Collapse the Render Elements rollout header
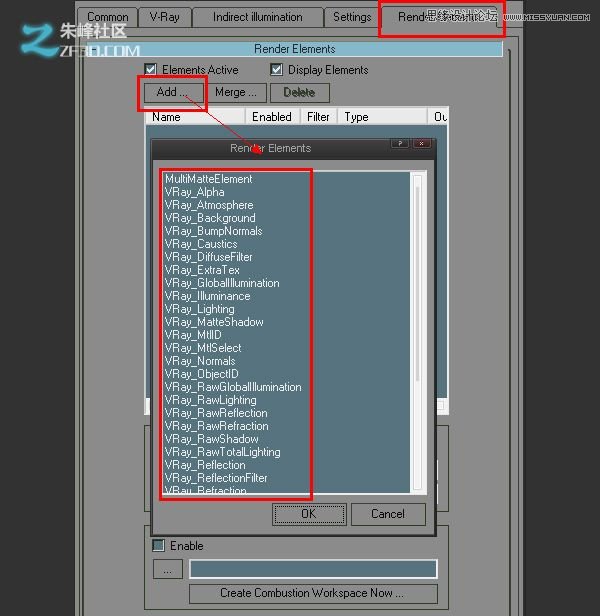600x616 pixels. 295,49
